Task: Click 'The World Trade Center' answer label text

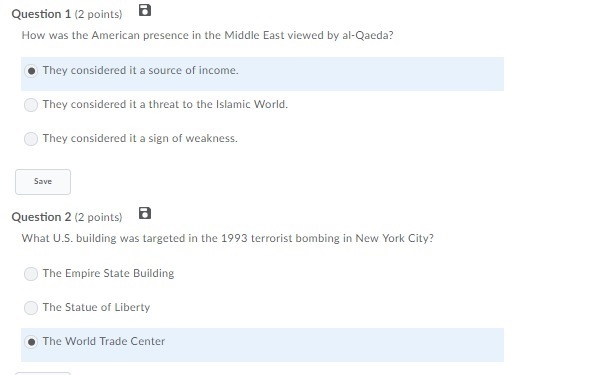Action: (104, 341)
